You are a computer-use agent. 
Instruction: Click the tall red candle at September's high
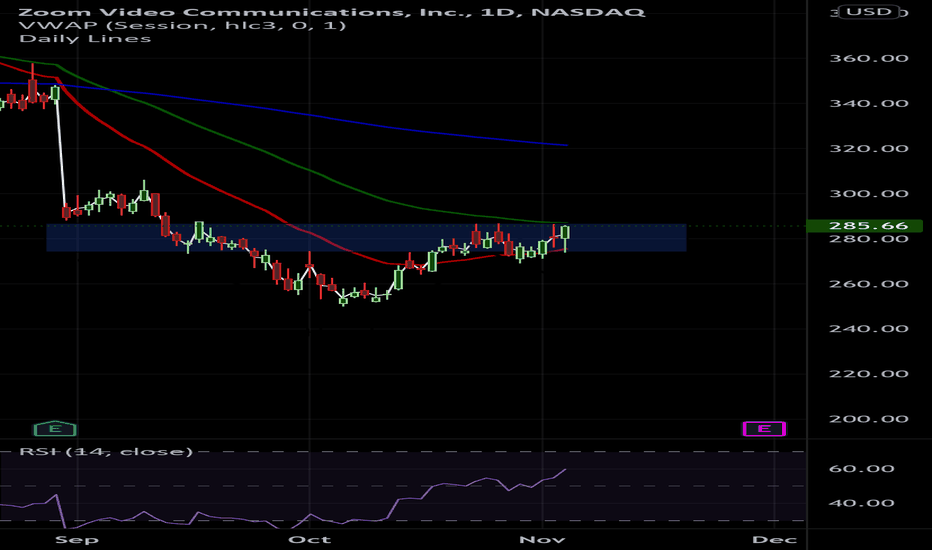(x=33, y=90)
